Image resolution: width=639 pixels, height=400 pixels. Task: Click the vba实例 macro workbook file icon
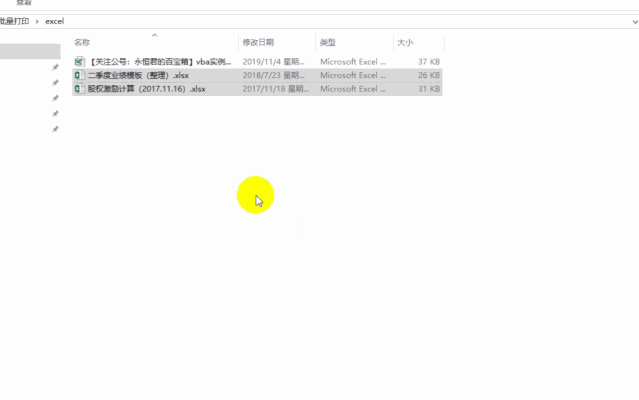(x=80, y=62)
